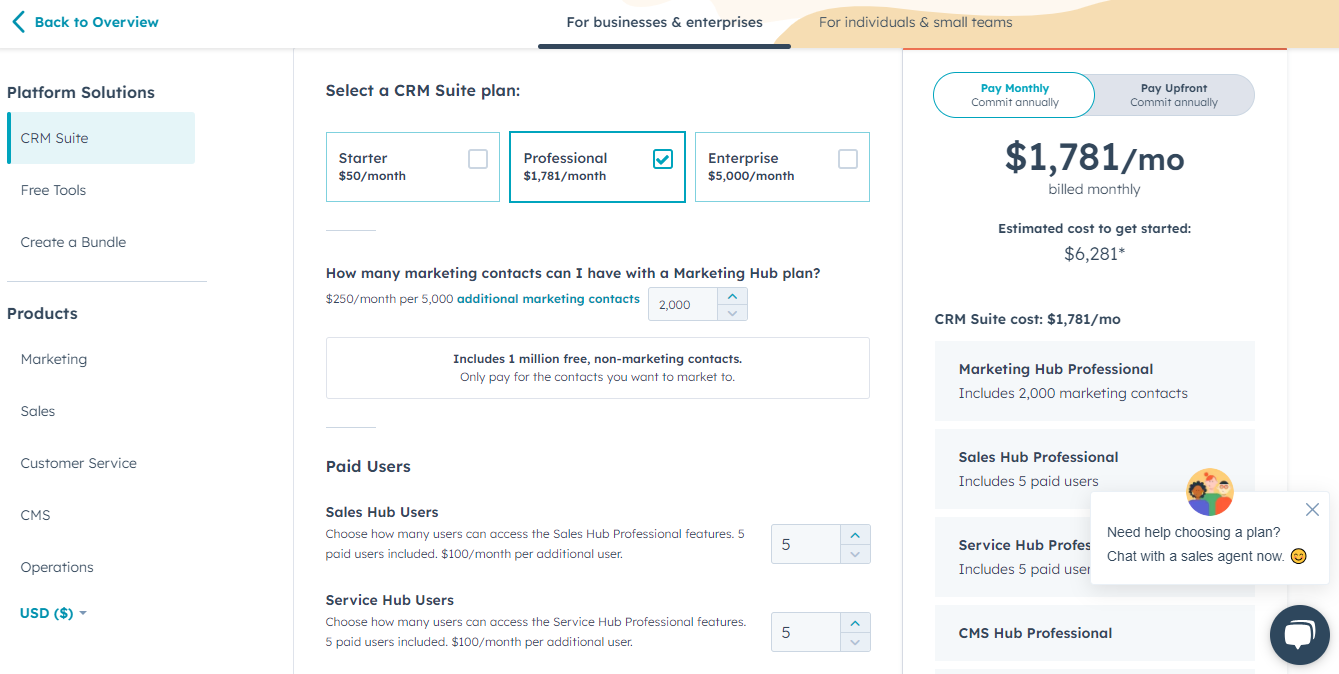Check the Enterprise plan checkbox
This screenshot has width=1339, height=674.
848,159
